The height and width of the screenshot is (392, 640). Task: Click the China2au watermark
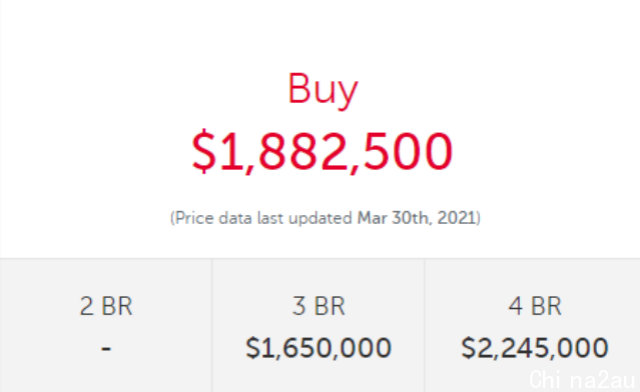pyautogui.click(x=582, y=379)
